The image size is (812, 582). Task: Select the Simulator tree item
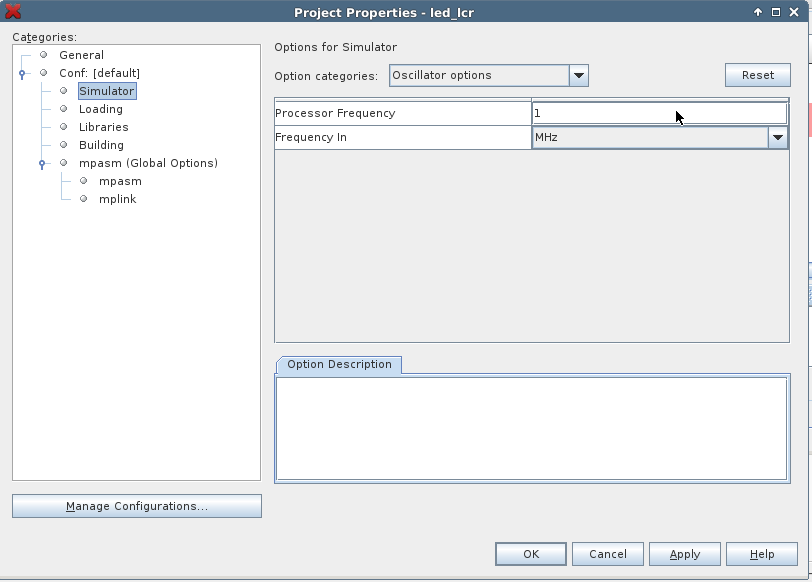point(106,91)
